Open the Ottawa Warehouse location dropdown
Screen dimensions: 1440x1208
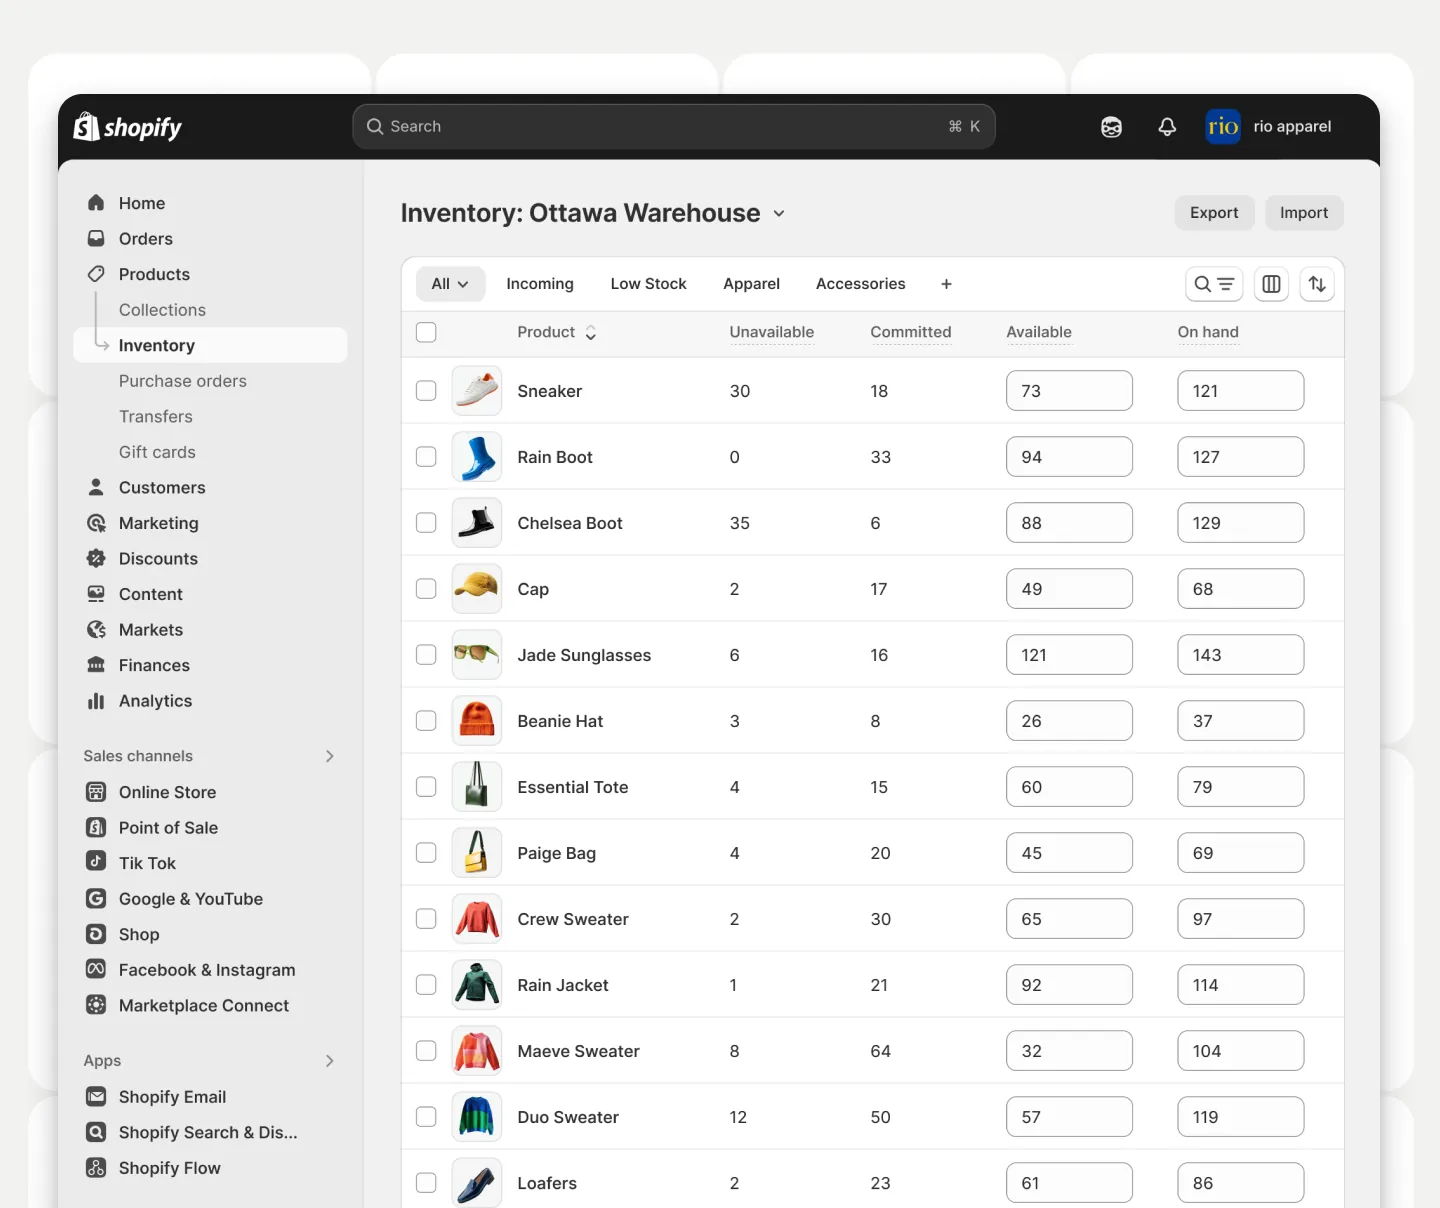779,214
